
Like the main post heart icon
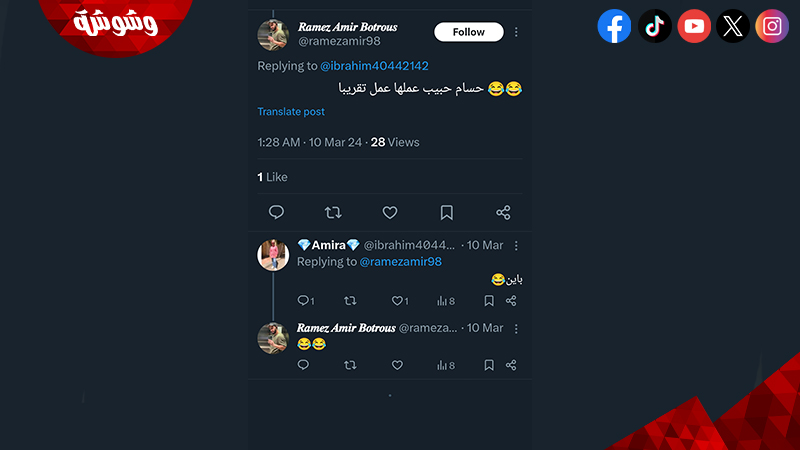(x=390, y=212)
